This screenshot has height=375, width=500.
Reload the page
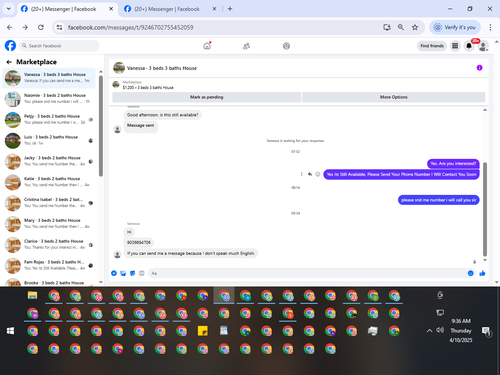click(x=41, y=27)
